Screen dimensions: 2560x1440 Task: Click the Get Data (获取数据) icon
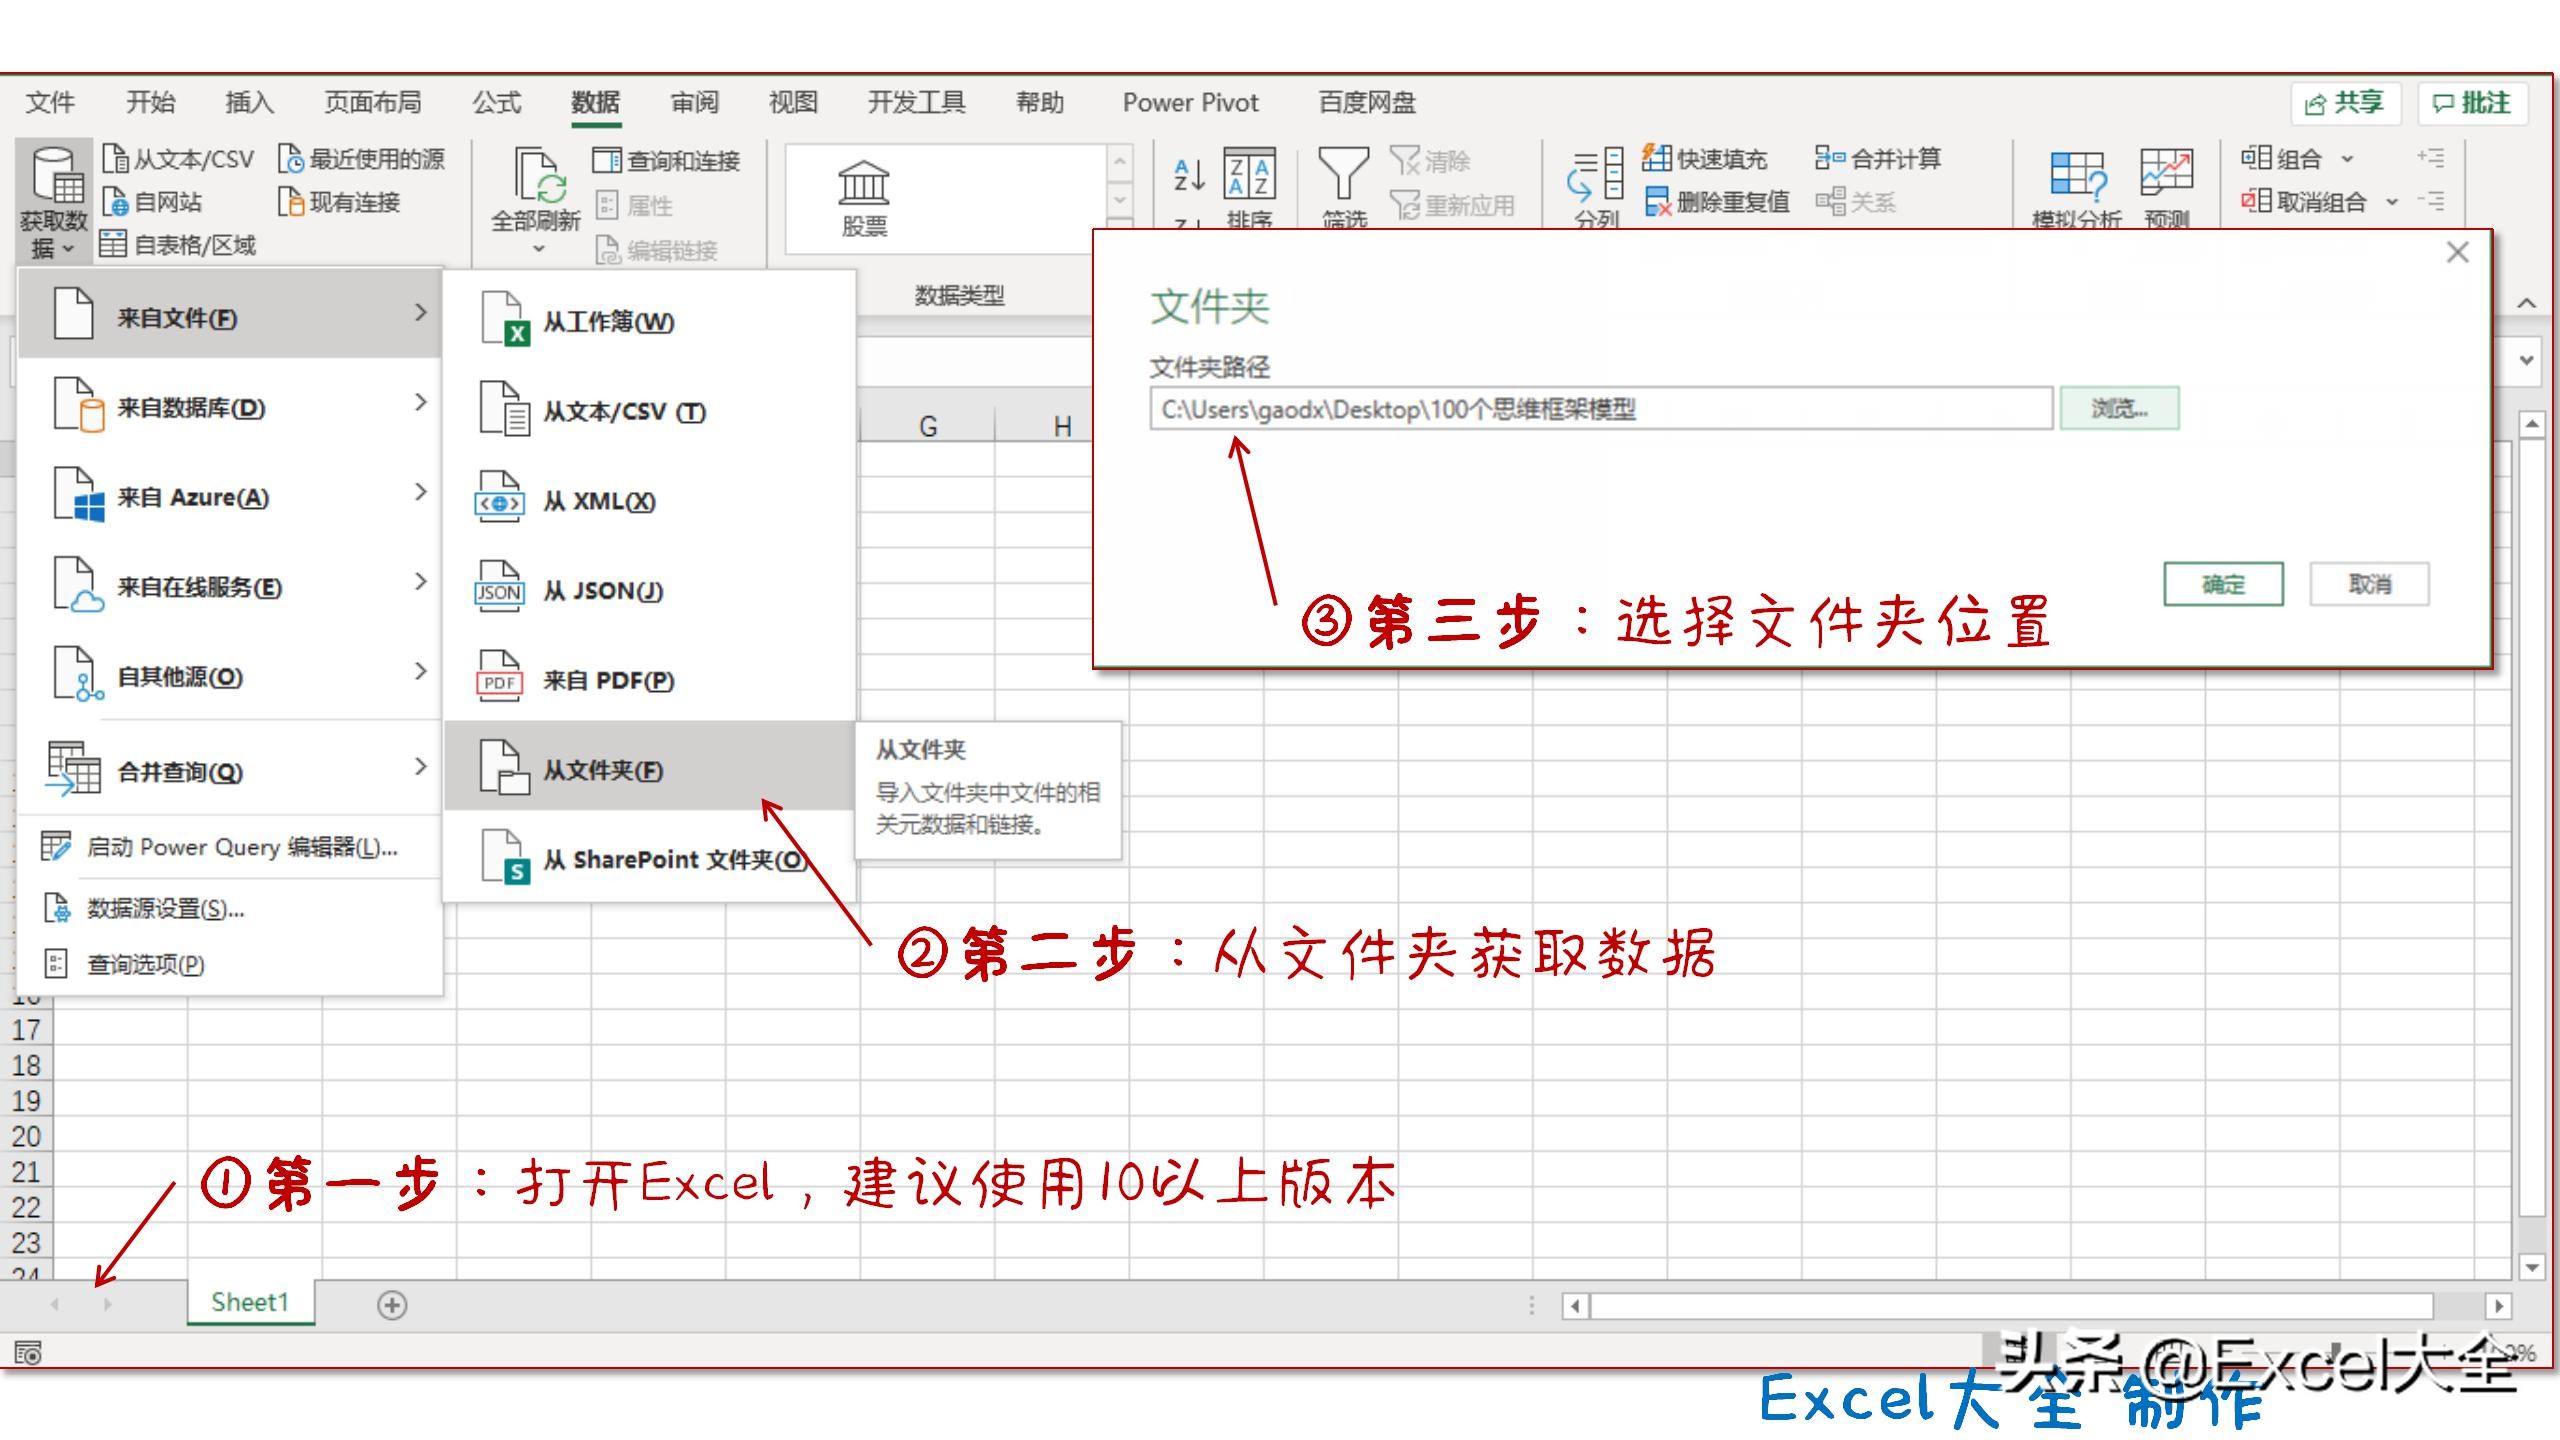pos(54,200)
